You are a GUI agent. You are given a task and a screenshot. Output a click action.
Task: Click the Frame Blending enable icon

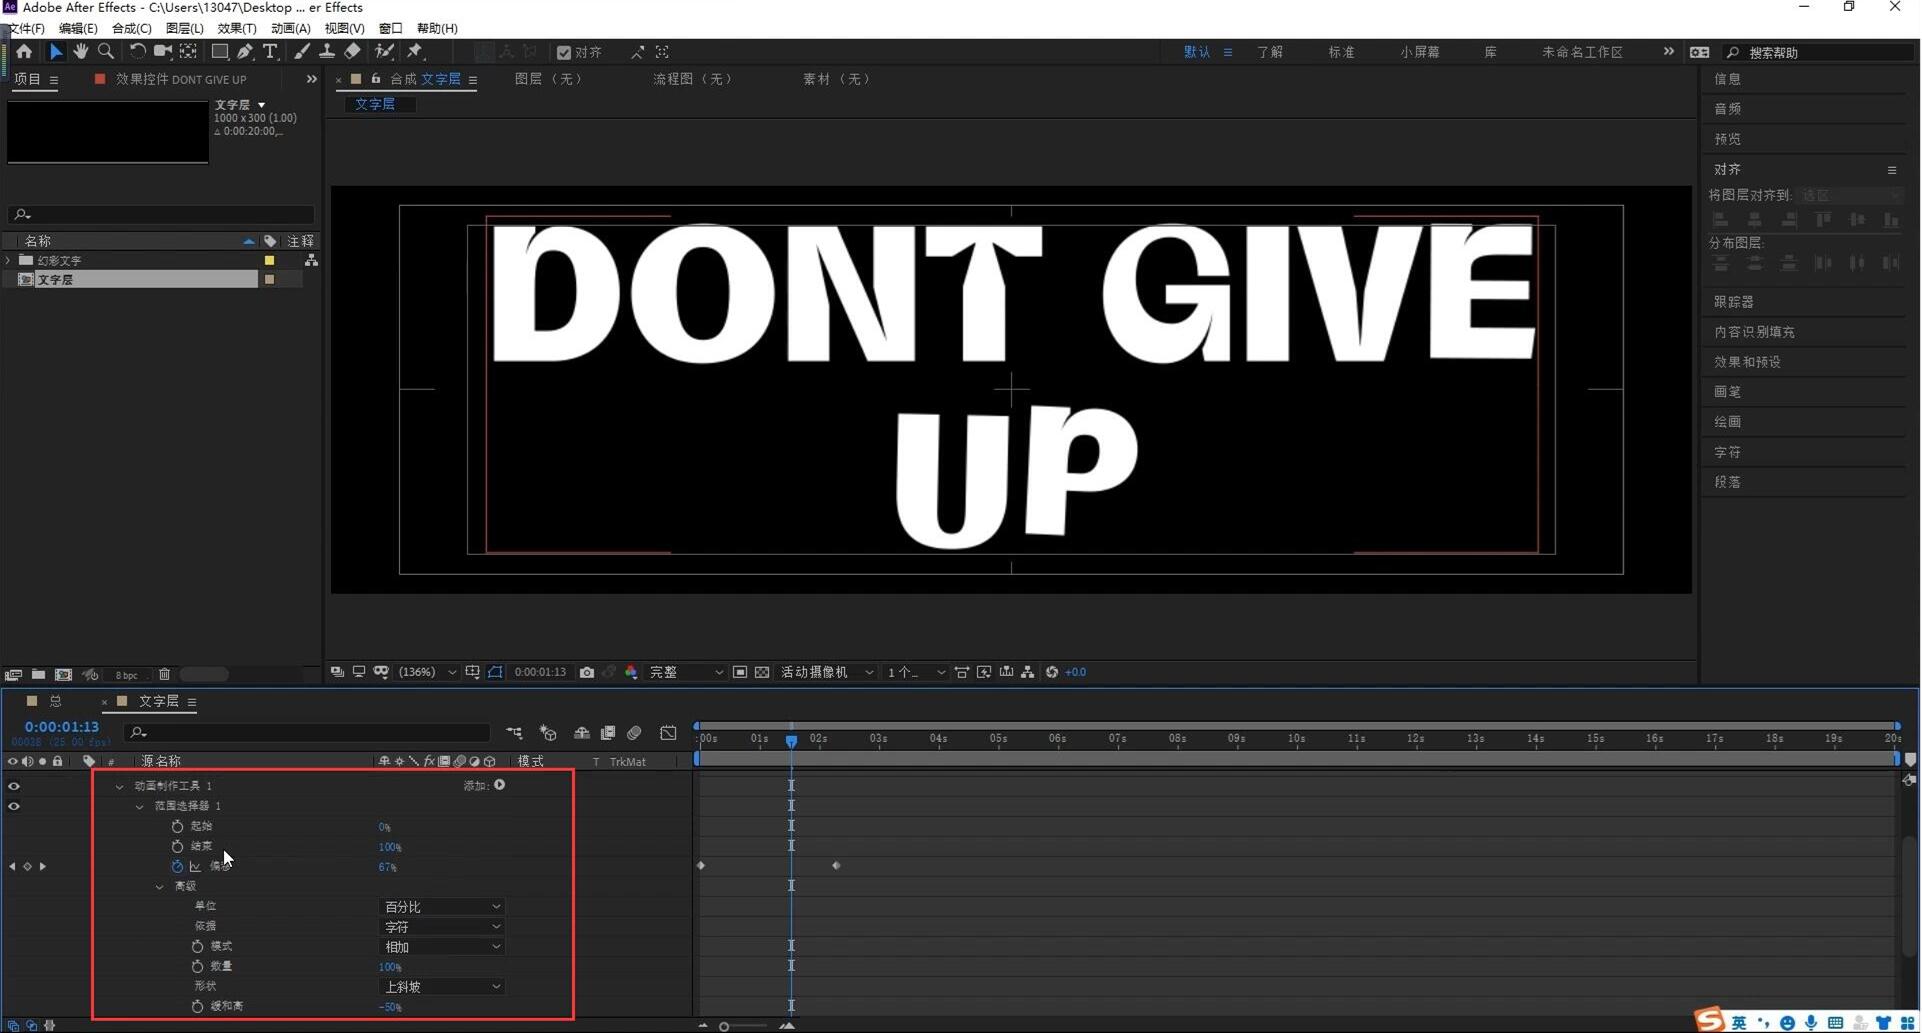[x=608, y=733]
